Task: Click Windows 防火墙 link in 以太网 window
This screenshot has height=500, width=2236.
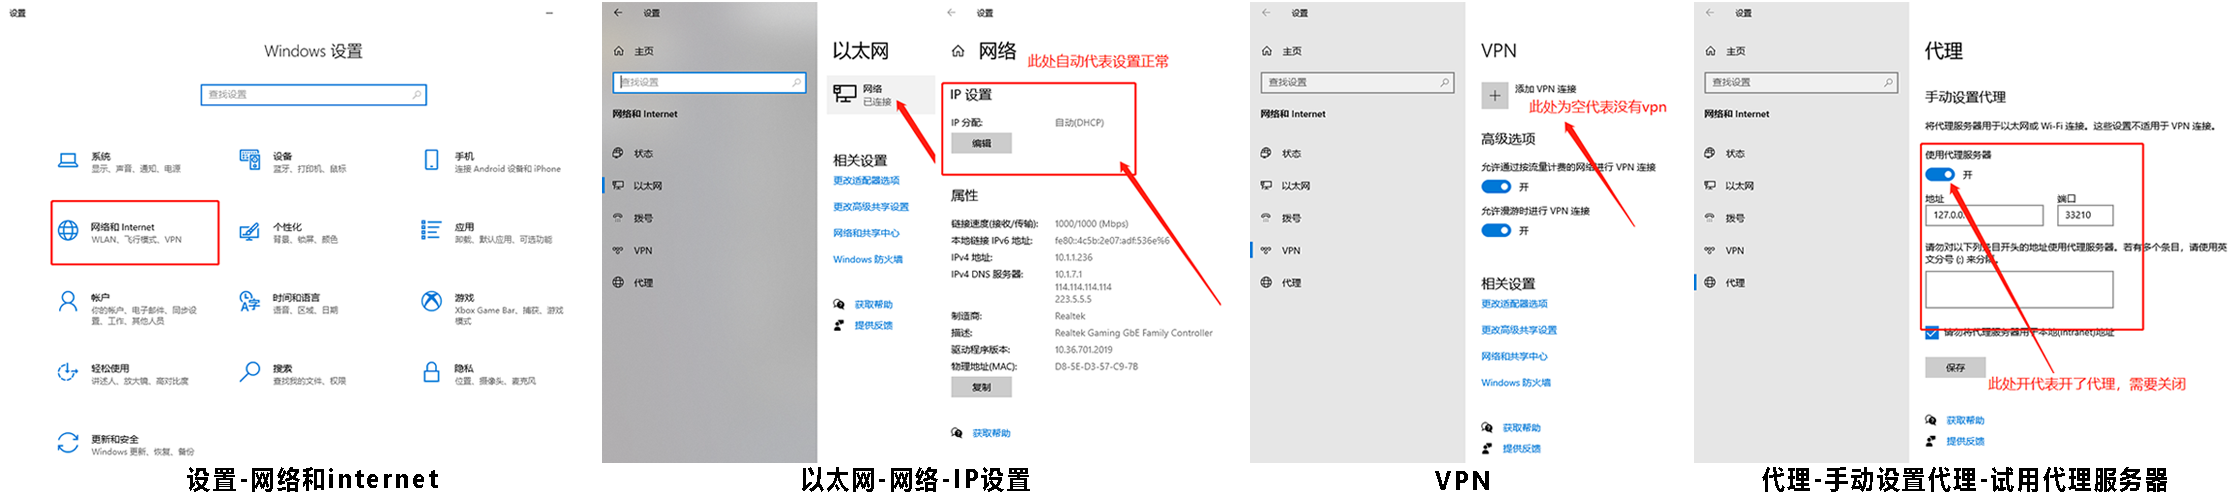Action: (x=868, y=259)
